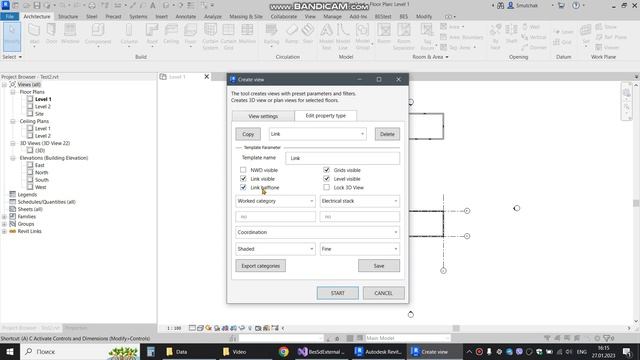Select the Model Line tool
The image size is (640, 360).
pyautogui.click(x=343, y=37)
